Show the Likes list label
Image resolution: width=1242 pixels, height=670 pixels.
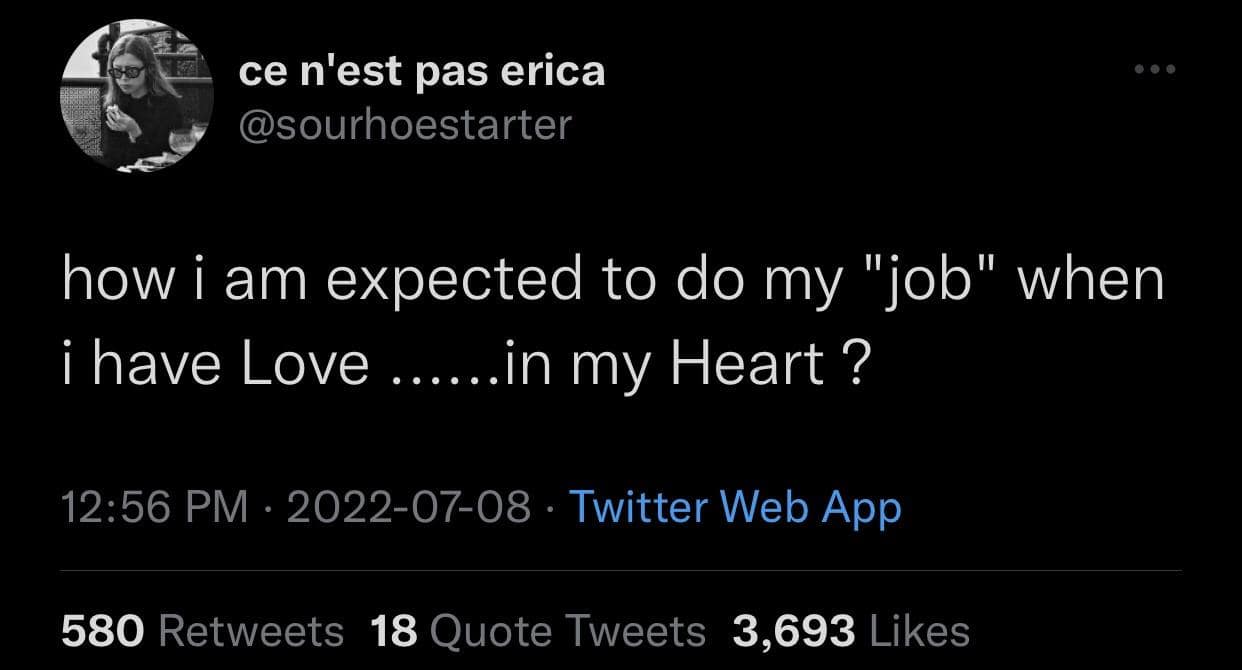pyautogui.click(x=920, y=631)
